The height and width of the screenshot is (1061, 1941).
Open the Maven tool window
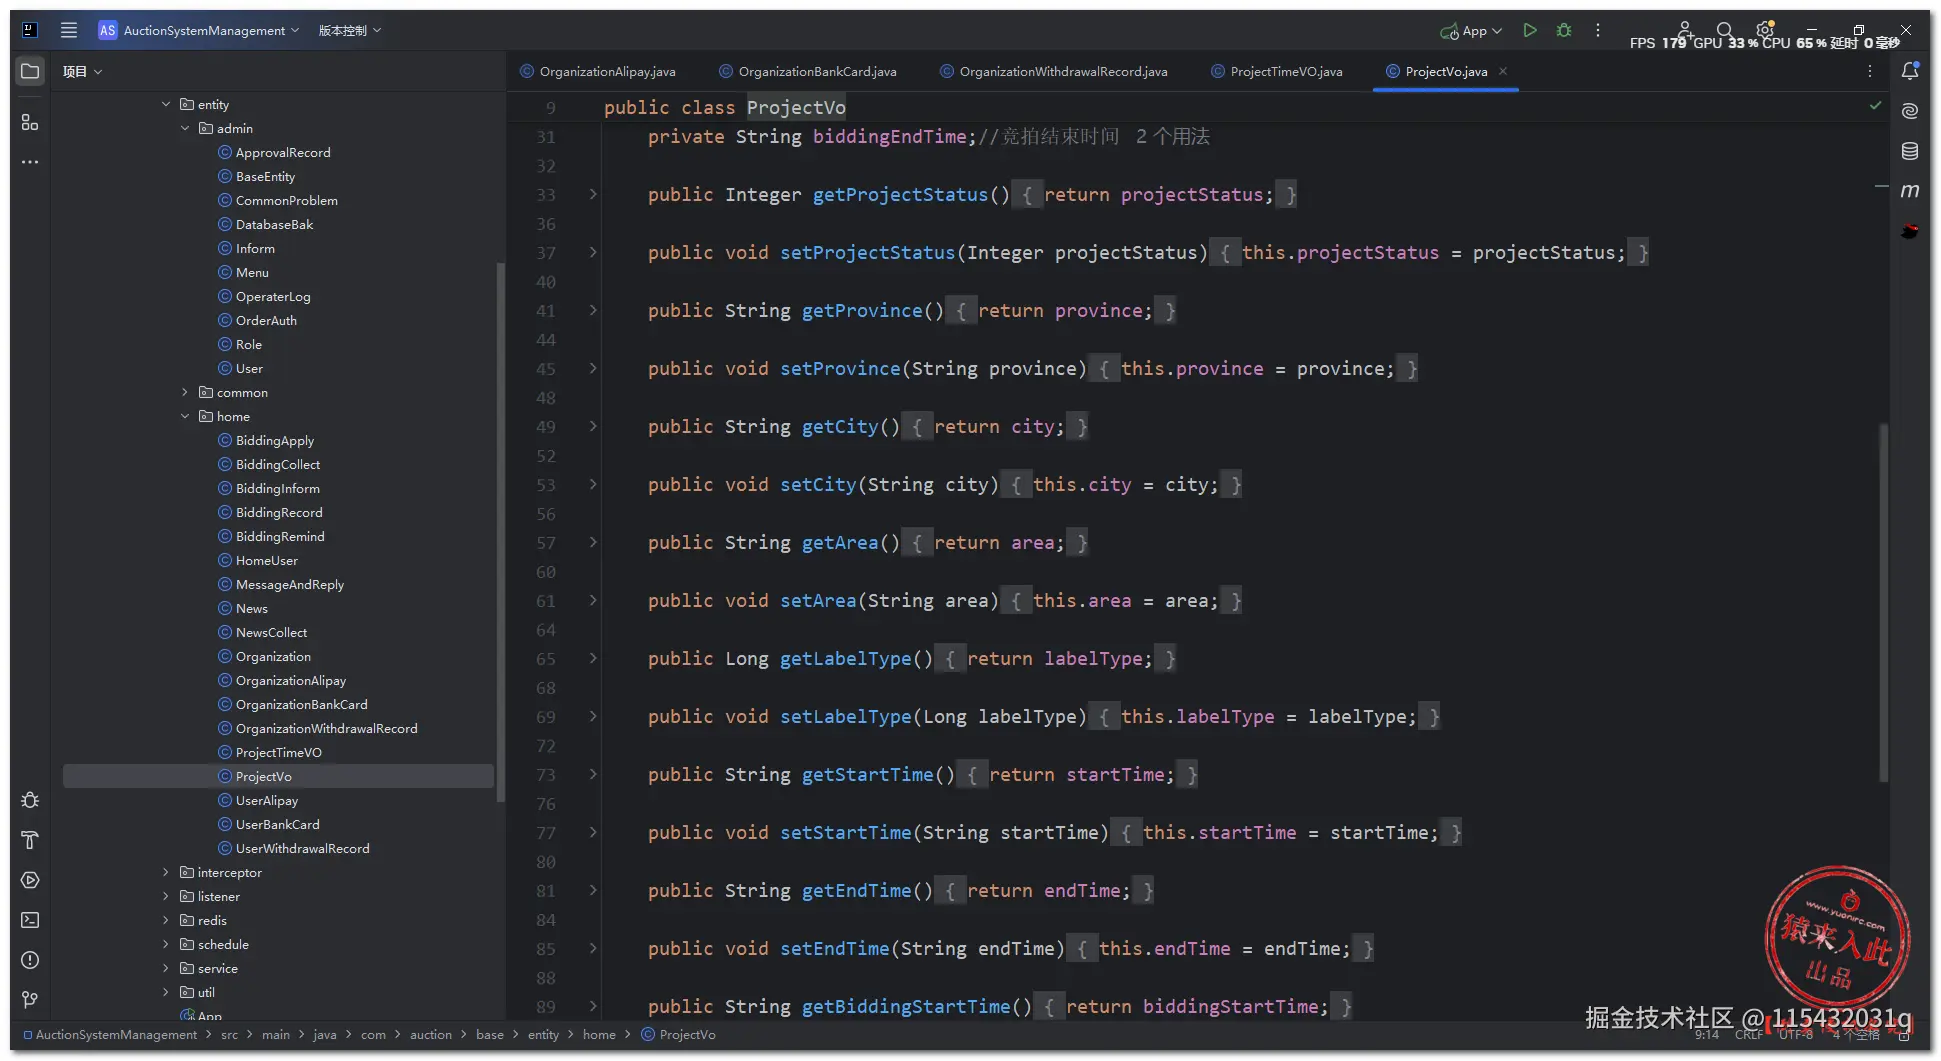tap(1910, 191)
